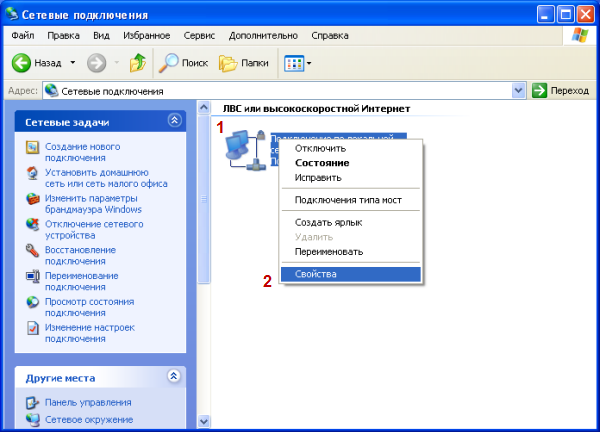Choose Создать ярлык in context menu

(x=351, y=222)
